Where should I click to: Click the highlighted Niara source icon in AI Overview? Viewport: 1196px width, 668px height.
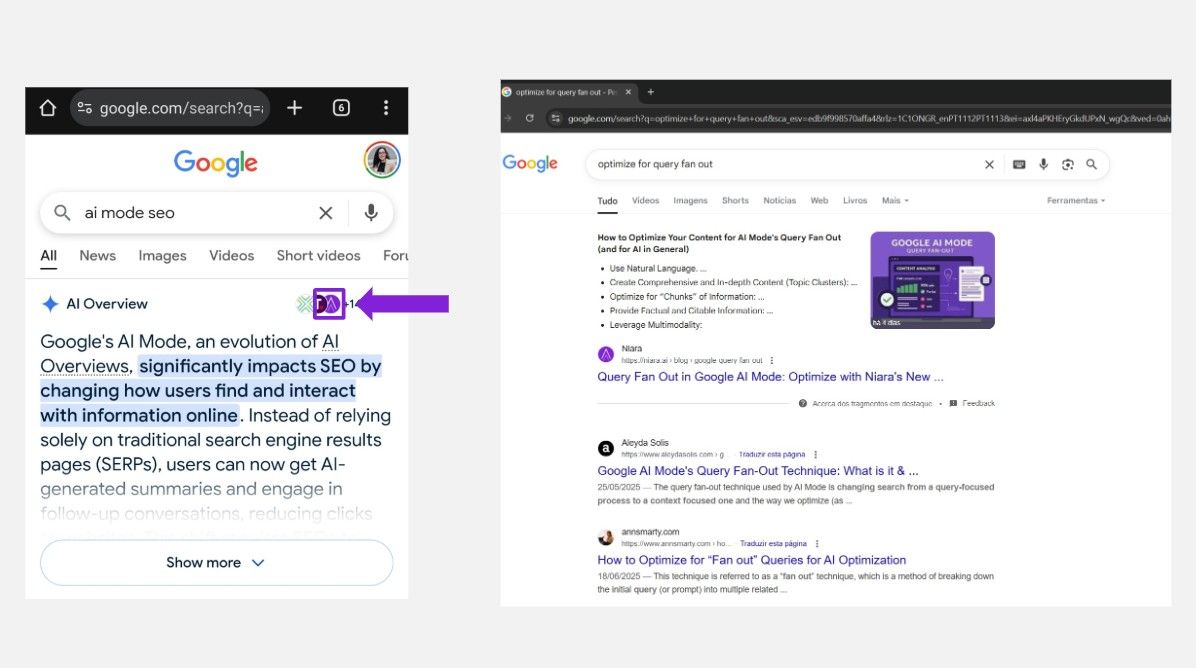click(x=329, y=303)
